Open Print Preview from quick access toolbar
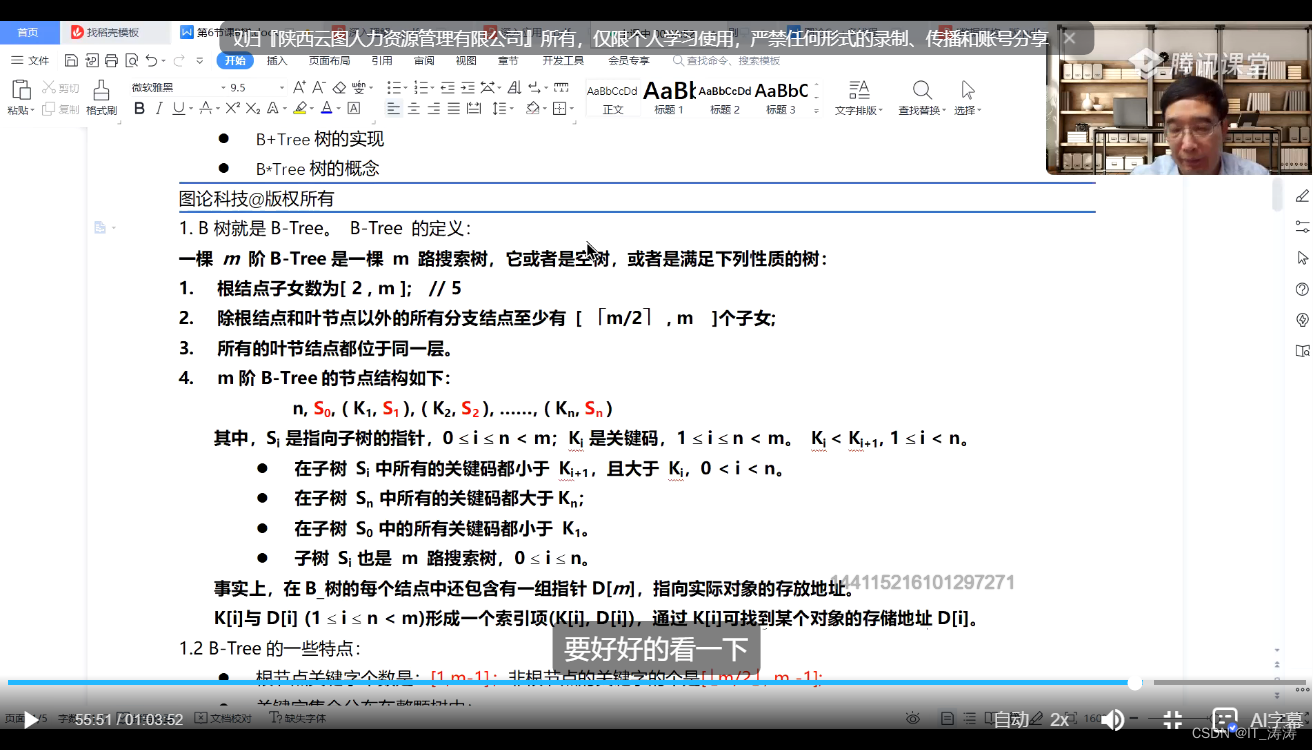Image resolution: width=1313 pixels, height=750 pixels. tap(131, 60)
